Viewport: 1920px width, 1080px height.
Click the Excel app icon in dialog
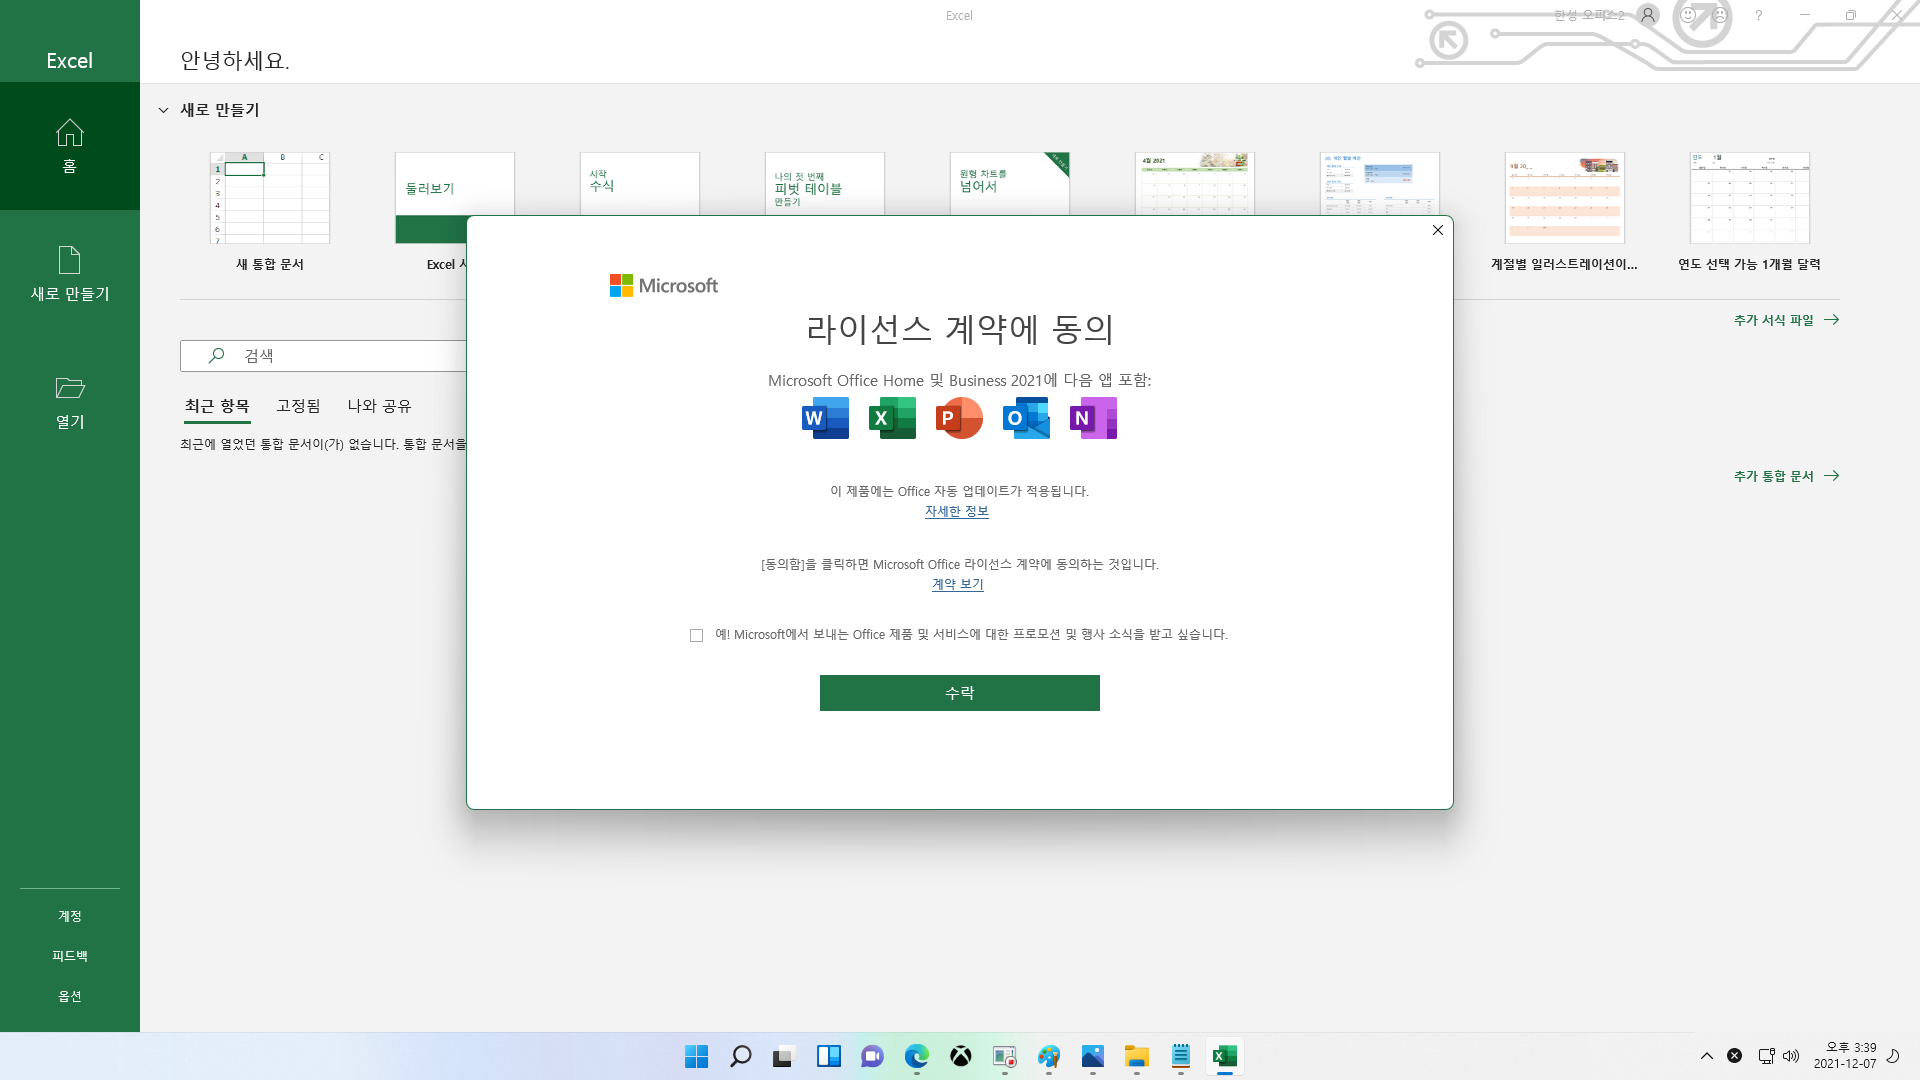coord(892,418)
